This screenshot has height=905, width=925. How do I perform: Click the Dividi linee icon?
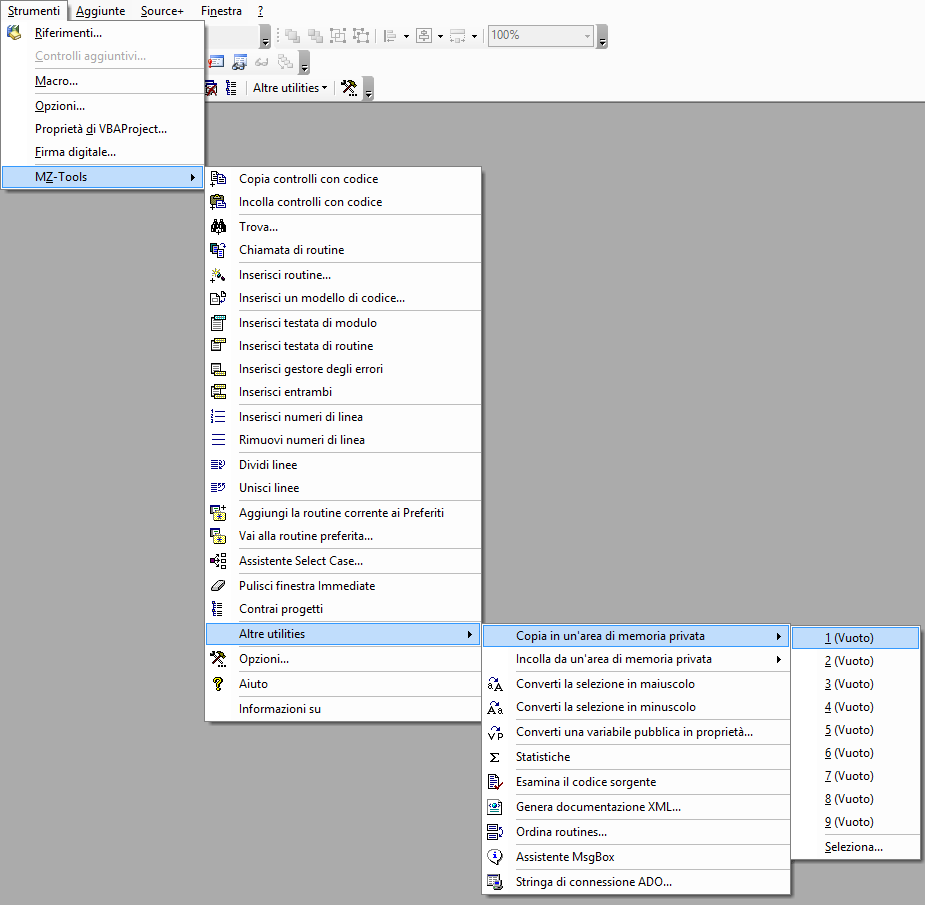click(x=218, y=465)
